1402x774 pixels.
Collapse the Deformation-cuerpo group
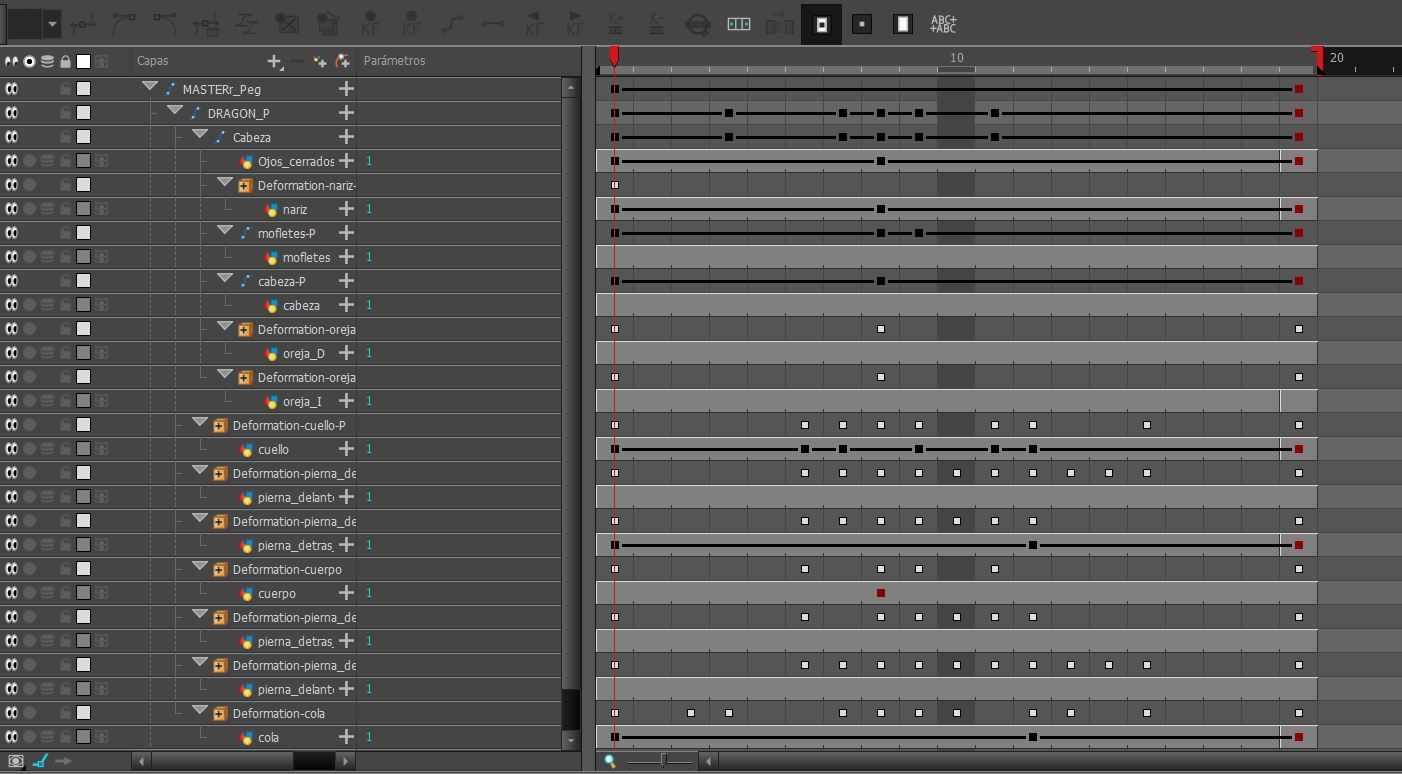point(200,567)
